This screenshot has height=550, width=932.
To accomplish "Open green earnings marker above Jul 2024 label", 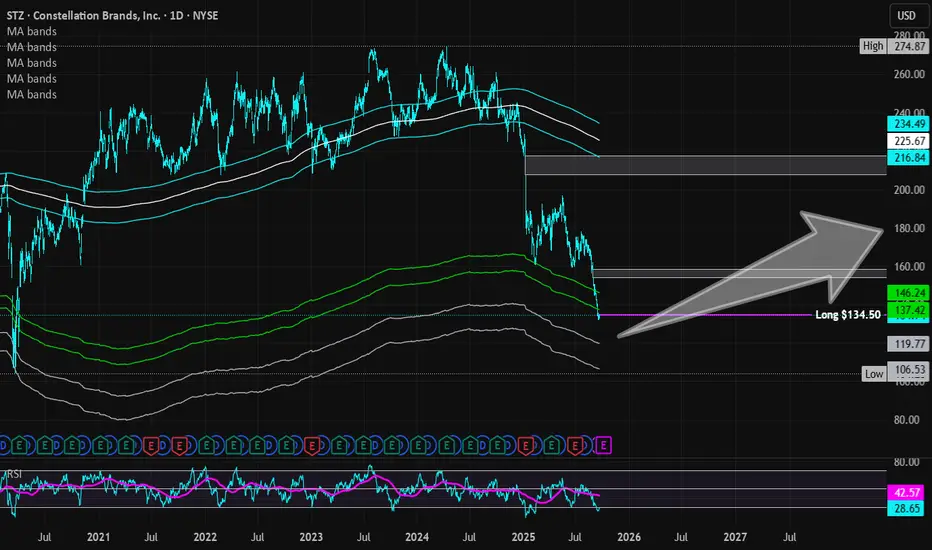I will [x=470, y=445].
